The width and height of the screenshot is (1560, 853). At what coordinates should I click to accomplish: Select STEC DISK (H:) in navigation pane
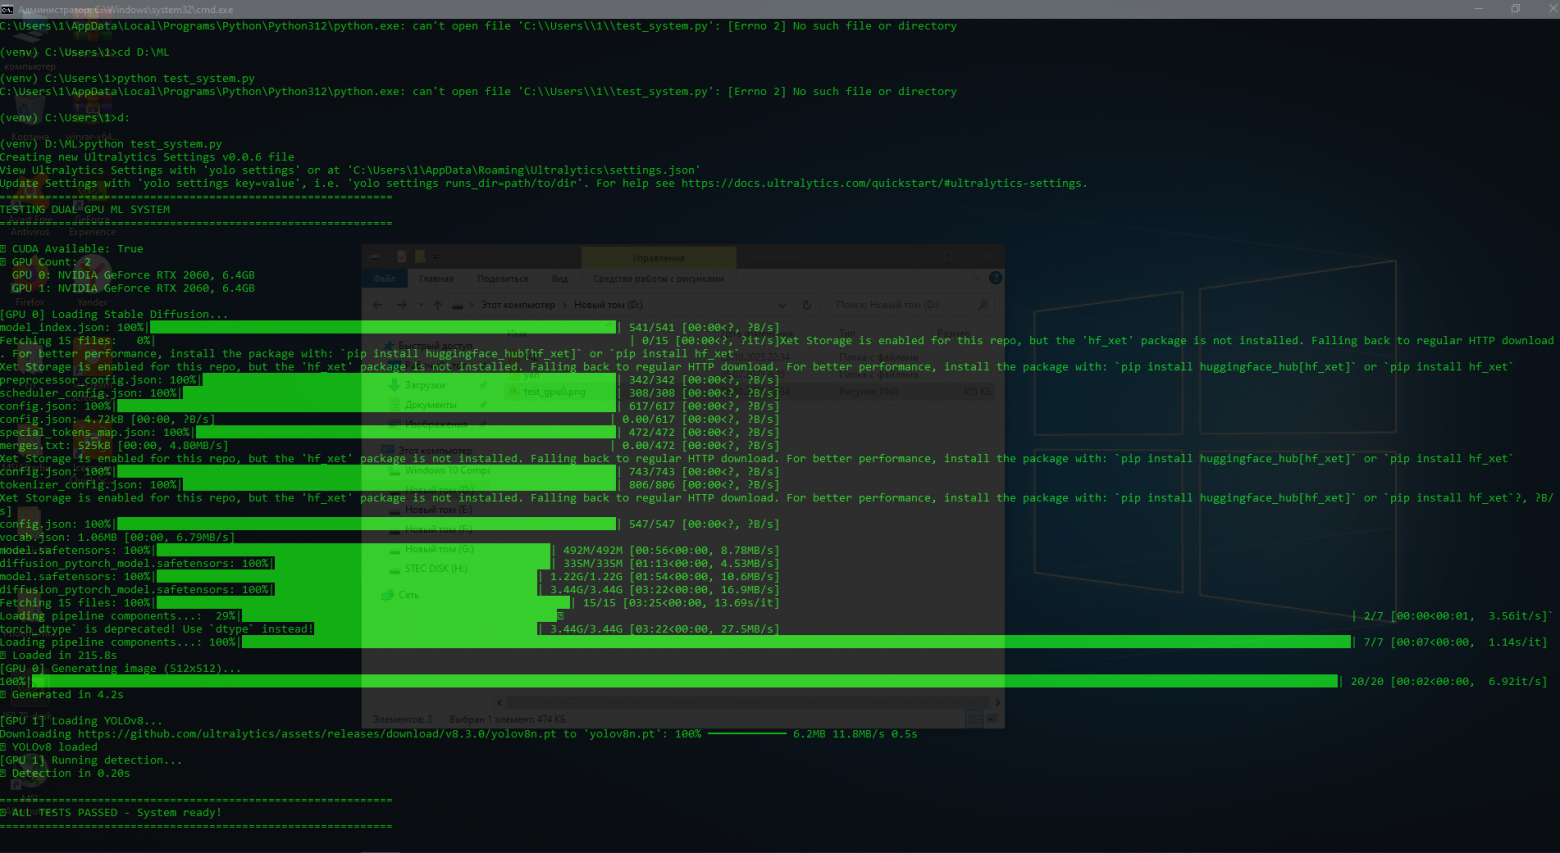pyautogui.click(x=435, y=569)
